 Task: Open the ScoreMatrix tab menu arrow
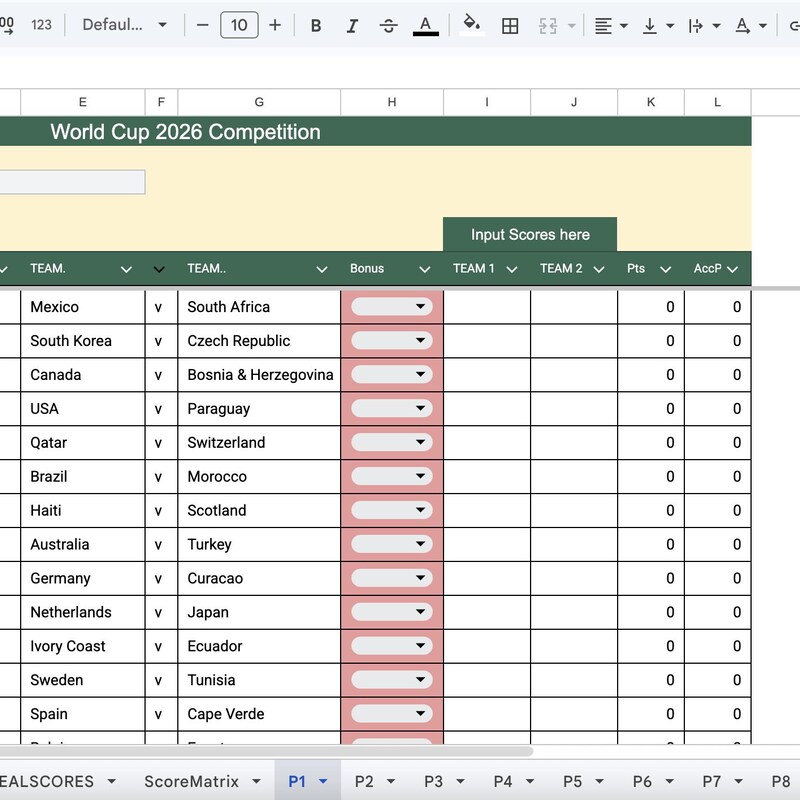(x=256, y=781)
